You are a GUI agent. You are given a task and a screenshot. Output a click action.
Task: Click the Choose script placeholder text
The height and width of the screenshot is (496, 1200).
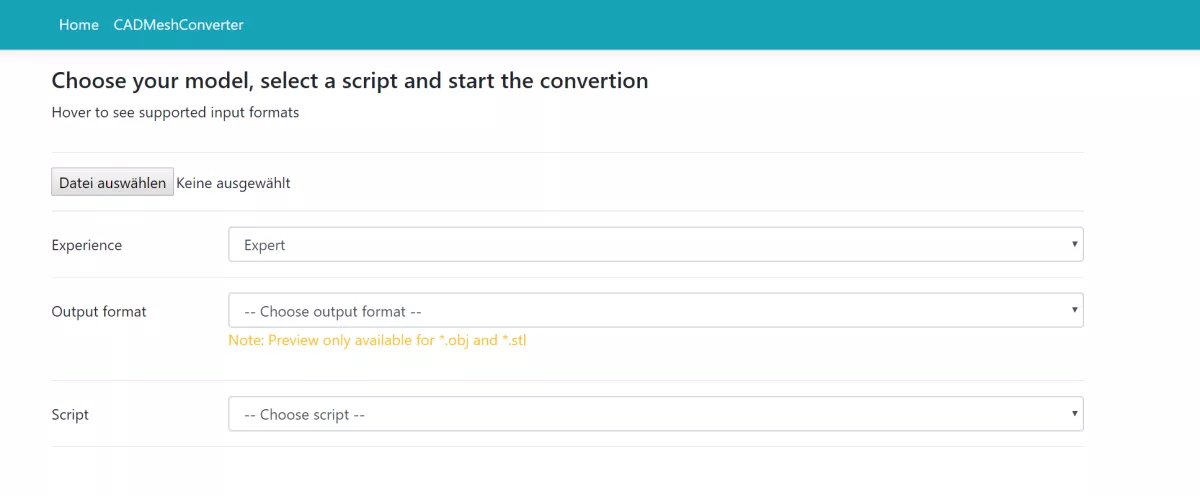point(304,414)
